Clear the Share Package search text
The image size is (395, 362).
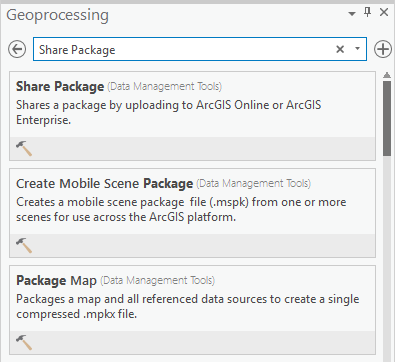tap(340, 49)
